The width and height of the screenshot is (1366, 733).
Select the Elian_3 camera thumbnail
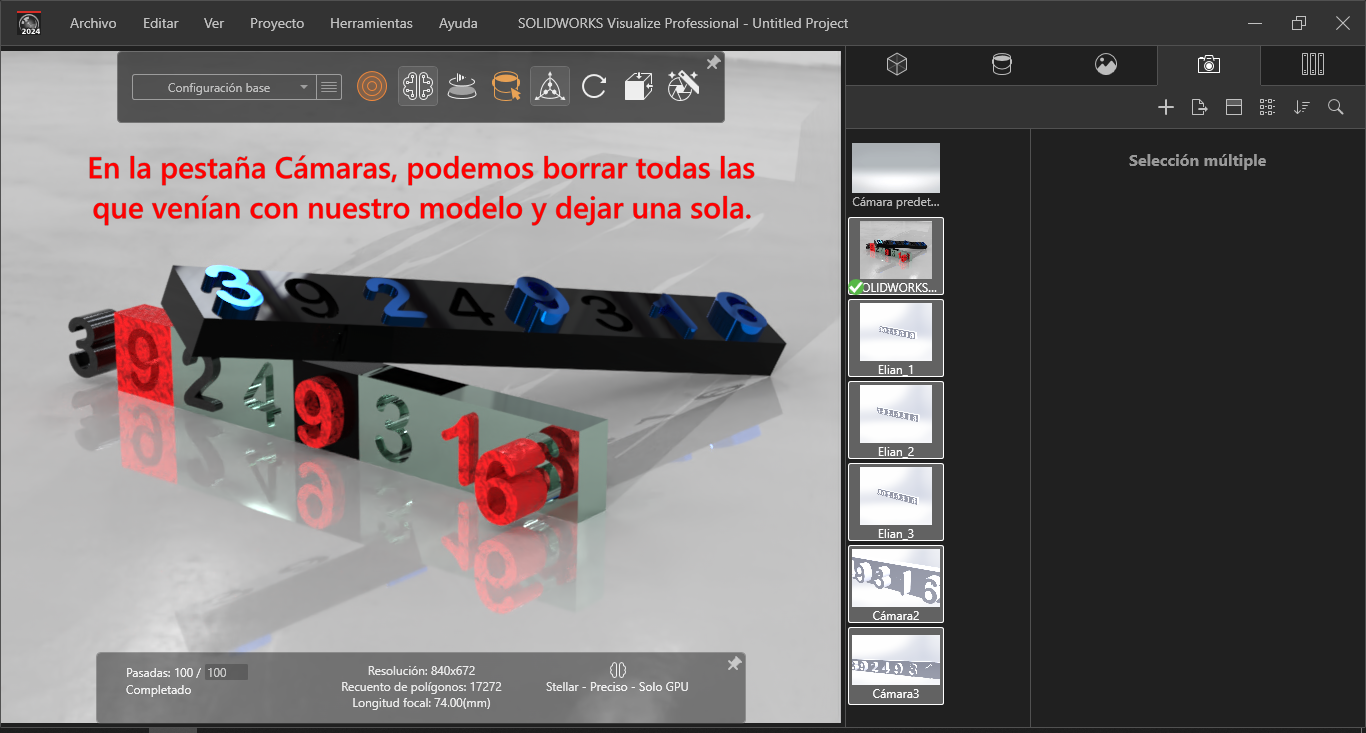896,503
